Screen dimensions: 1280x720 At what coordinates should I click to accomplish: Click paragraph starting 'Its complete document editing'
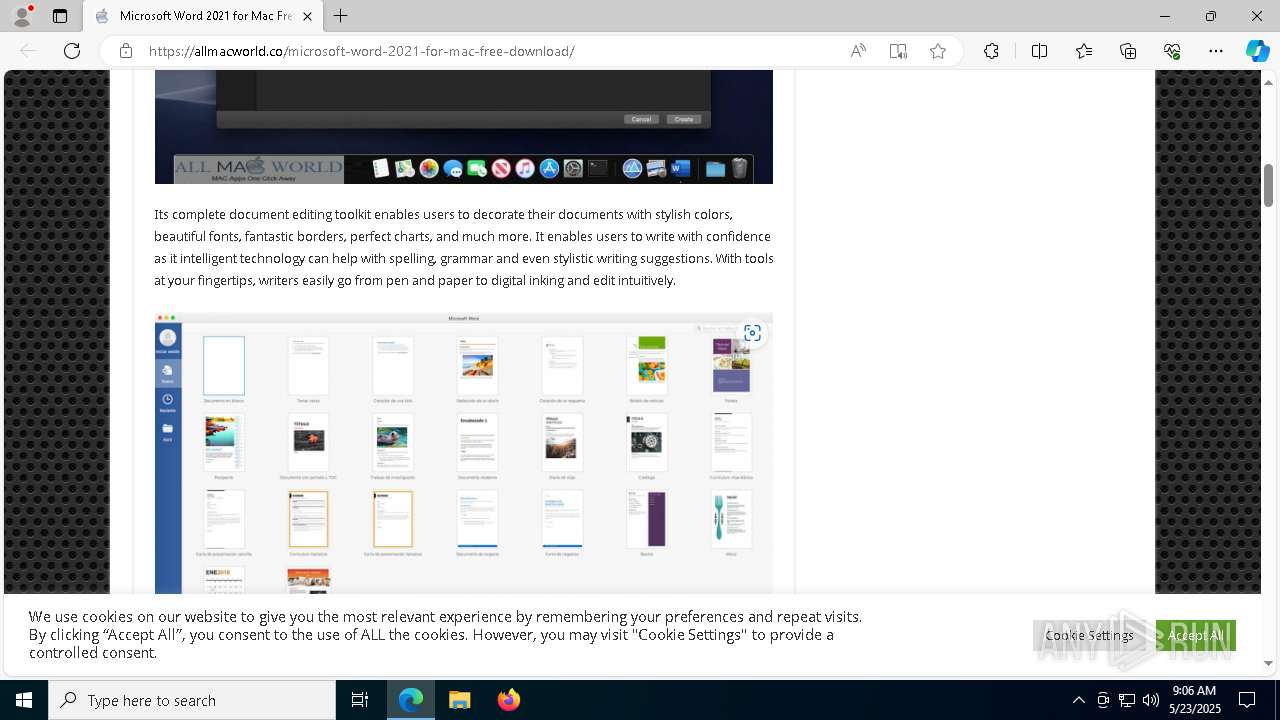pos(464,247)
